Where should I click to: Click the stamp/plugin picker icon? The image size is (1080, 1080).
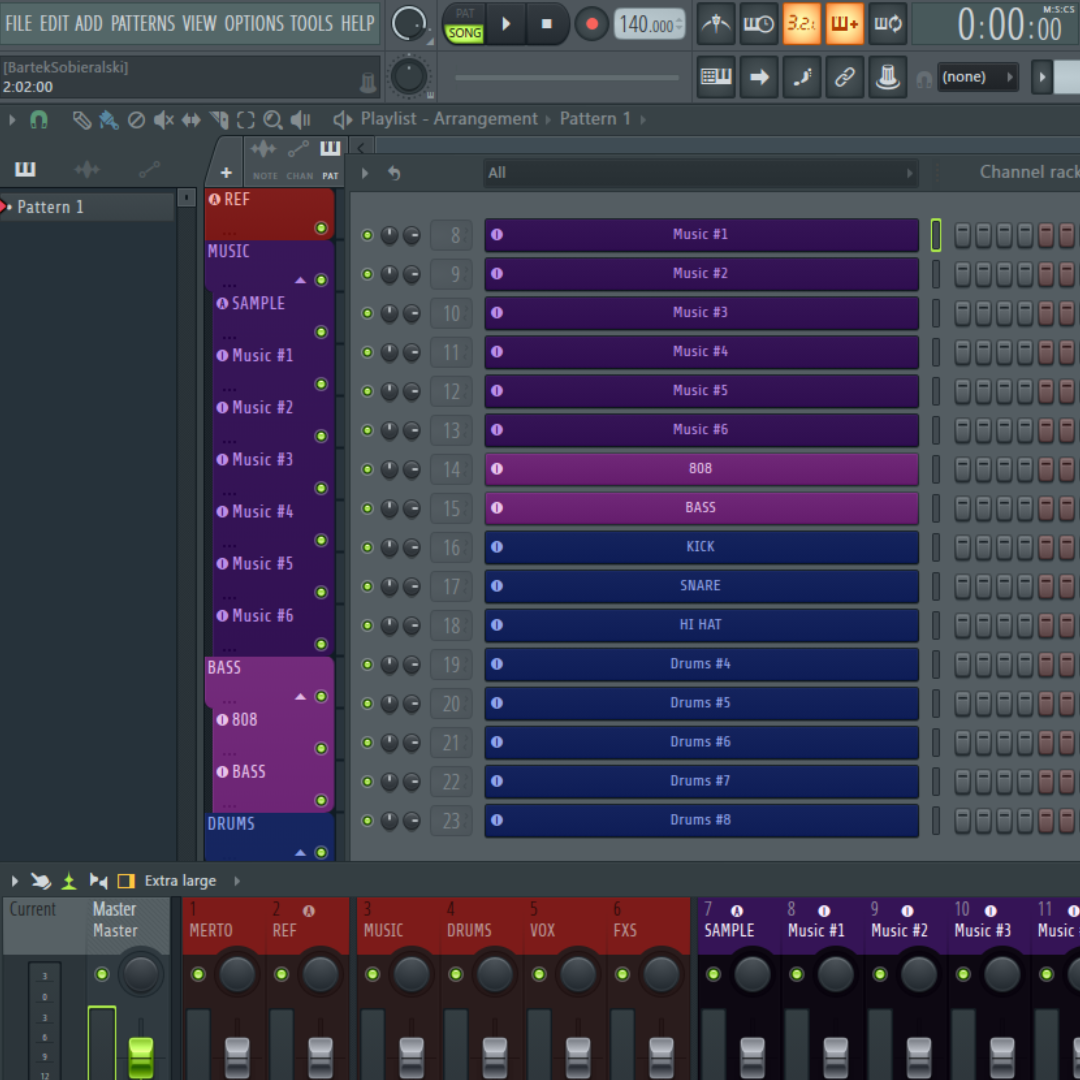point(887,76)
